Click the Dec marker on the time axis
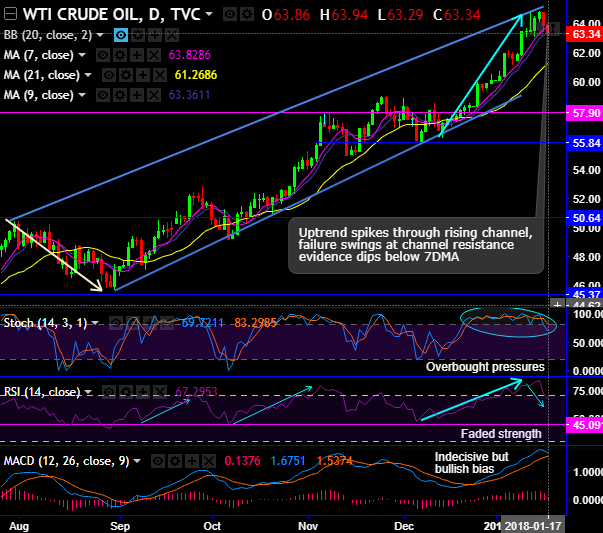The image size is (603, 533). click(x=404, y=526)
